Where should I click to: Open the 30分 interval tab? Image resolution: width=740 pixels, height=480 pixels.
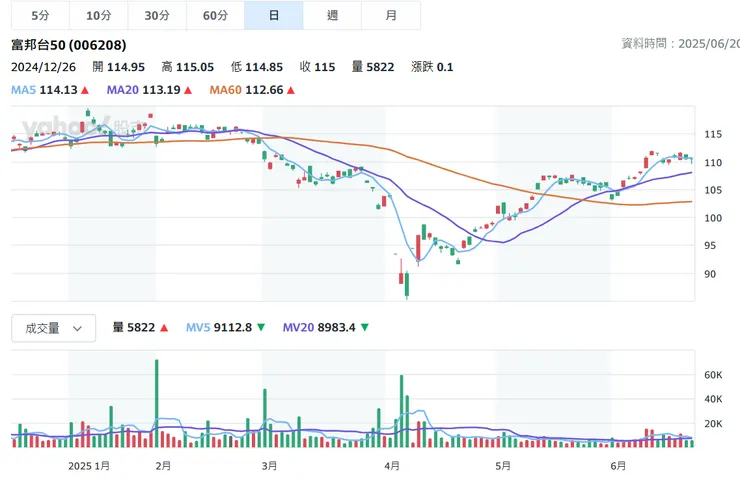pyautogui.click(x=157, y=15)
